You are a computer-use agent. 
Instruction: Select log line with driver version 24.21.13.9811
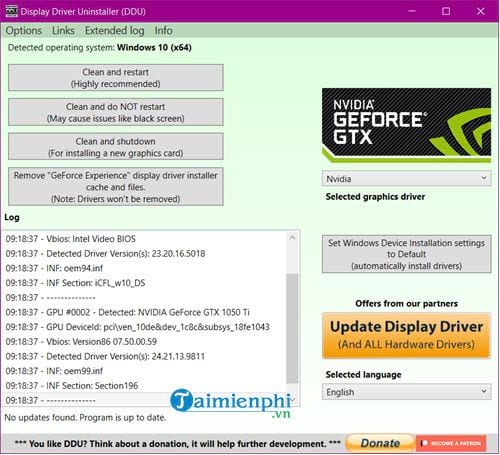[105, 356]
